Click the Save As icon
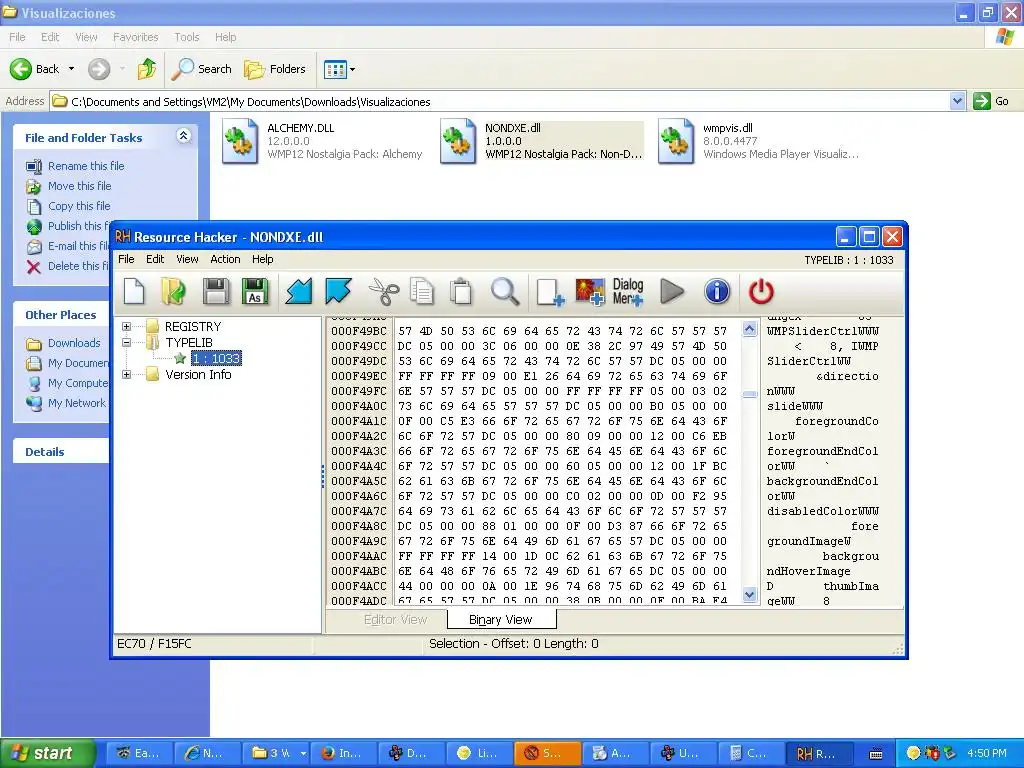Viewport: 1024px width, 768px height. coord(255,291)
